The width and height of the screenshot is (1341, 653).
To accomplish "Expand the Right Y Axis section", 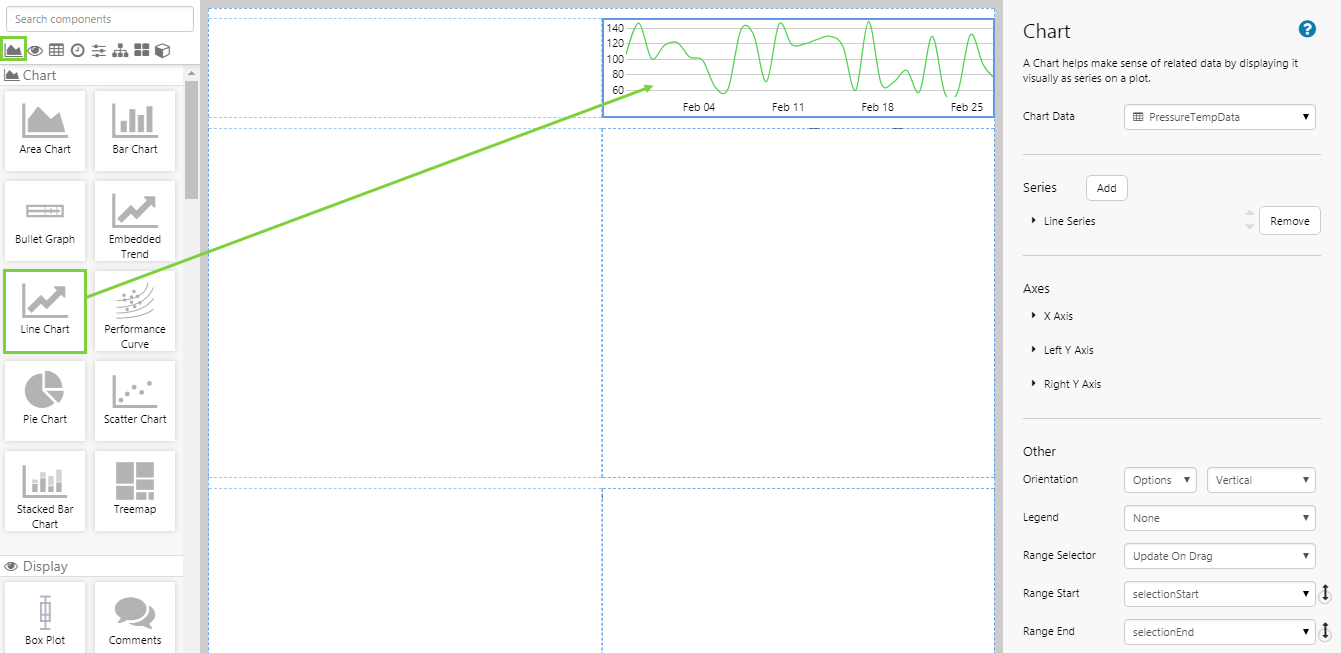I will (x=1071, y=384).
